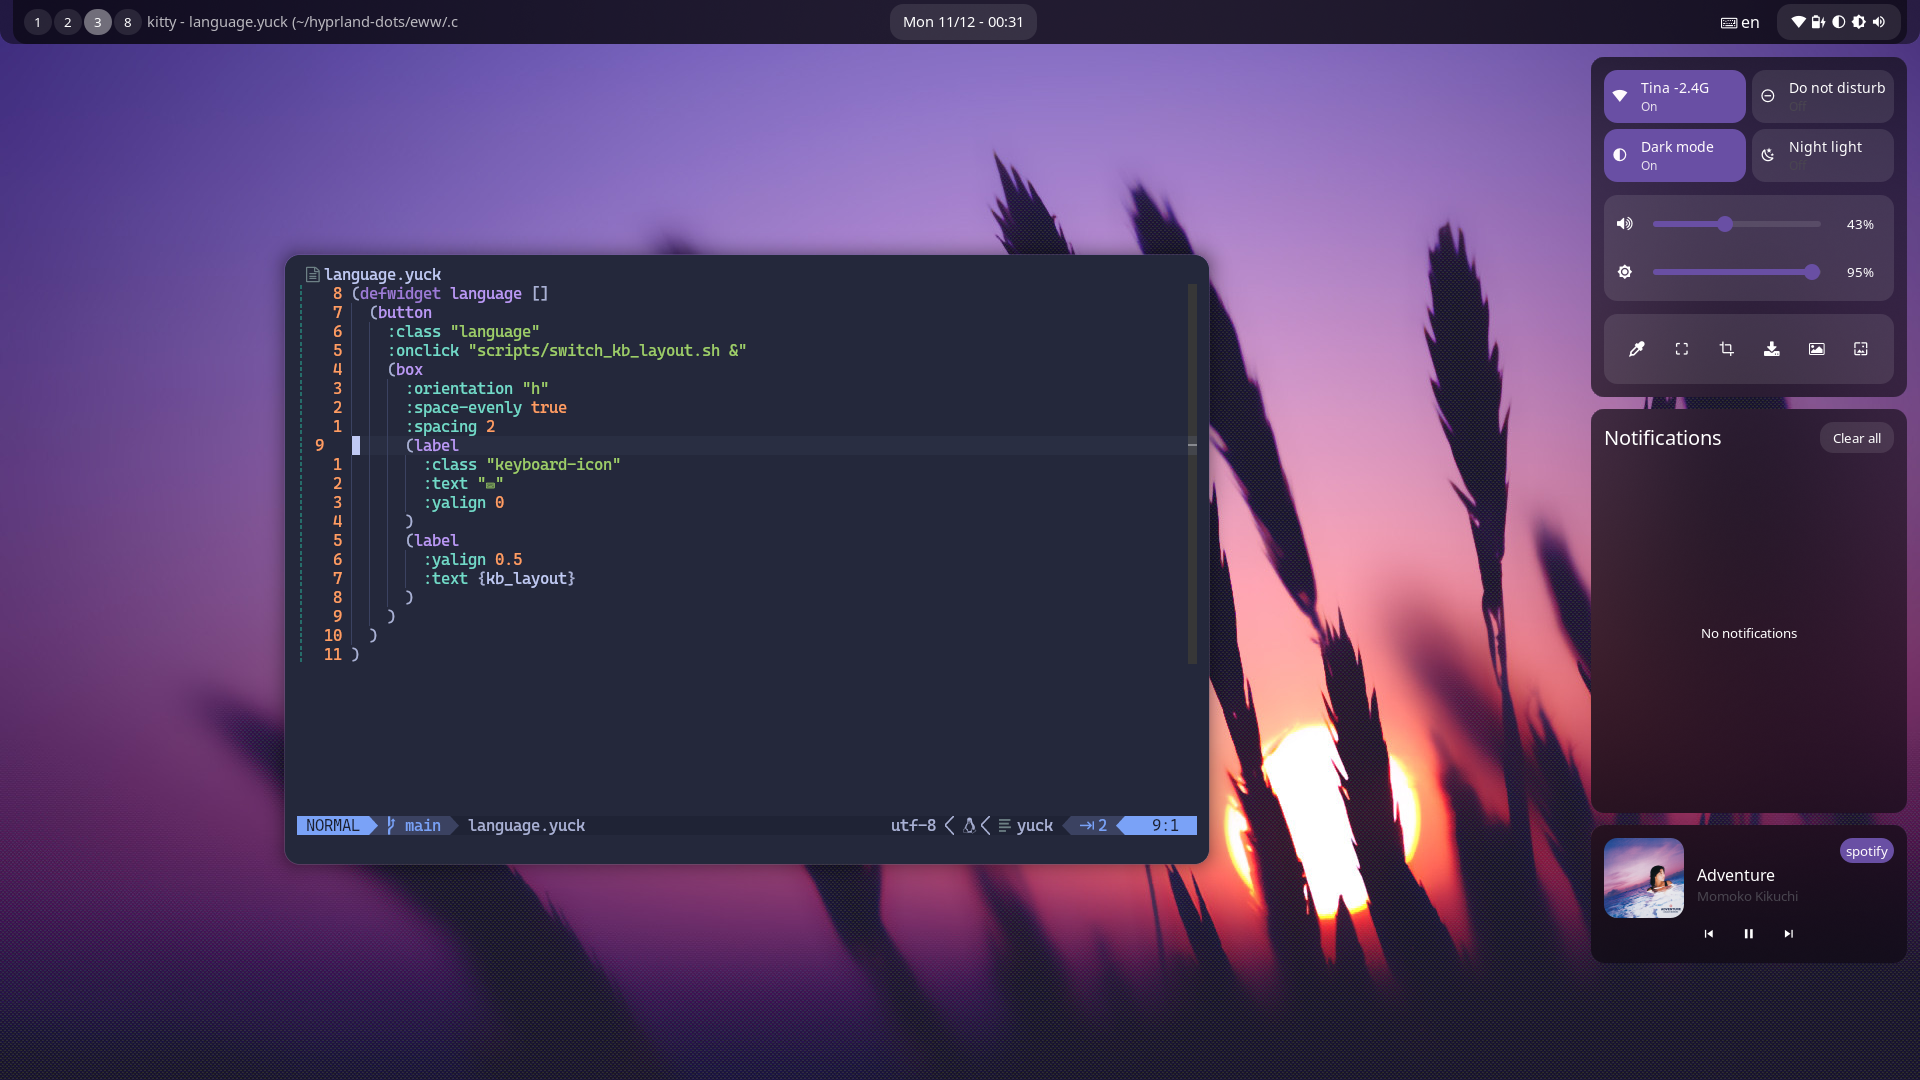Click the en keyboard layout button
This screenshot has width=1920, height=1080.
coord(1740,22)
